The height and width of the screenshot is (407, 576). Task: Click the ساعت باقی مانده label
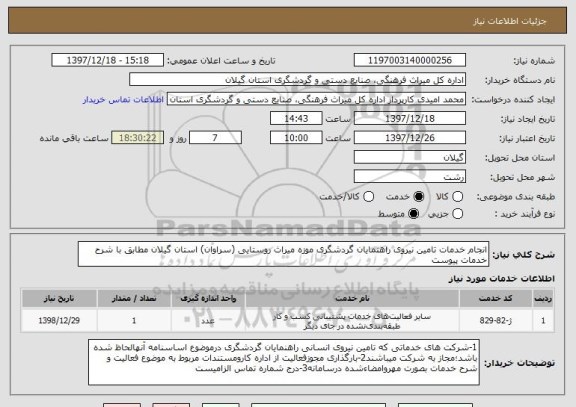pyautogui.click(x=74, y=138)
